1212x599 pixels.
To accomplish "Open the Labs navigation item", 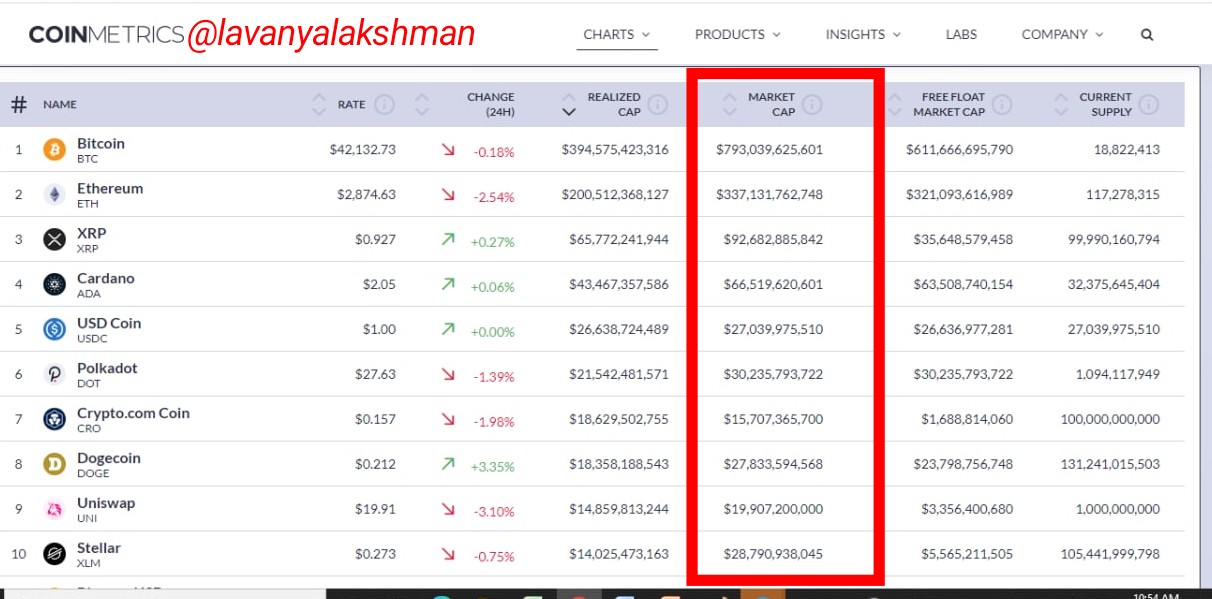I will coord(961,34).
